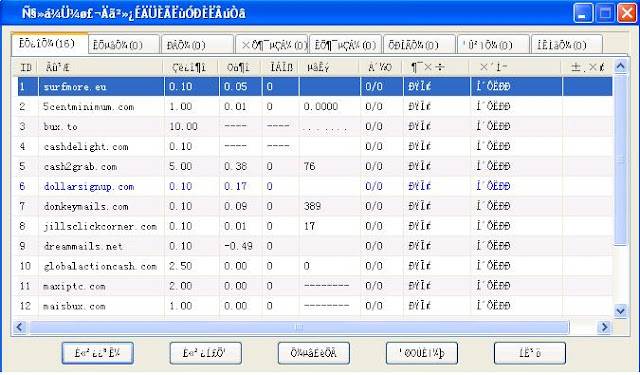Click the horizontal scrollbar right arrow

[604, 327]
